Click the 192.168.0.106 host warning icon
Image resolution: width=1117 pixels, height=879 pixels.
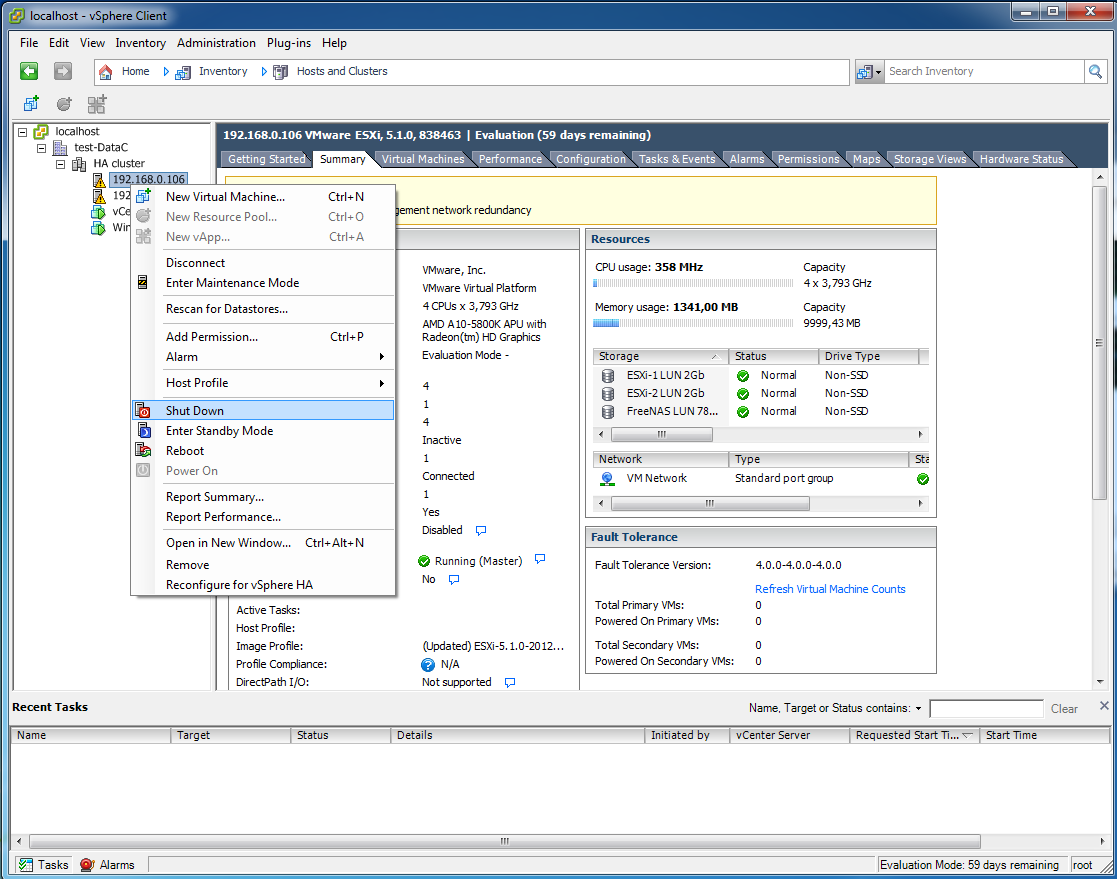(99, 180)
